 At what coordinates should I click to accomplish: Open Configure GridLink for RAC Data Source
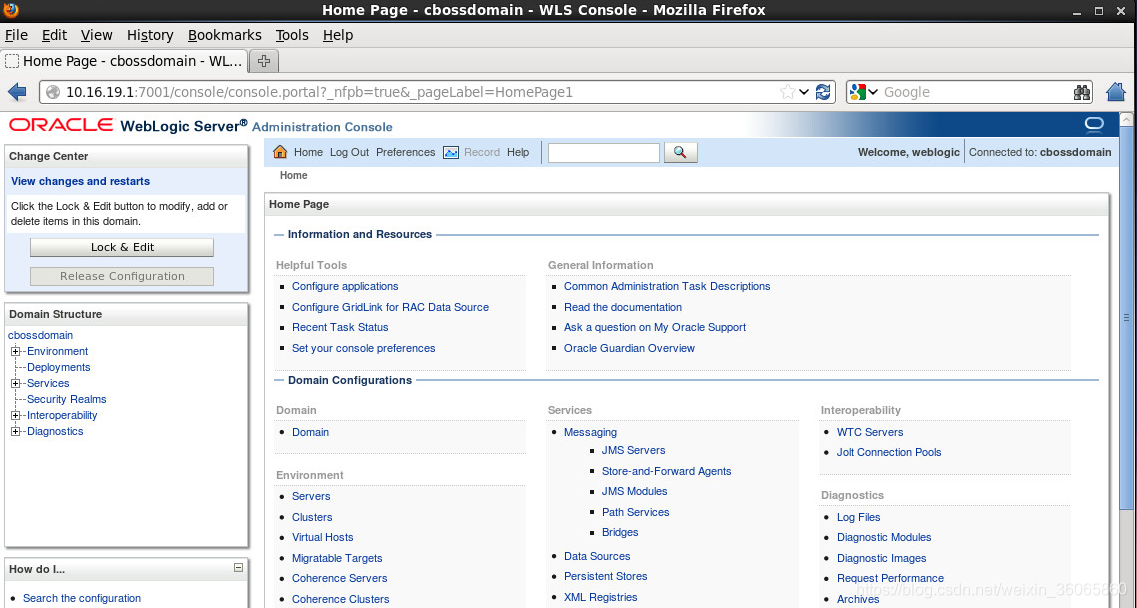point(390,307)
